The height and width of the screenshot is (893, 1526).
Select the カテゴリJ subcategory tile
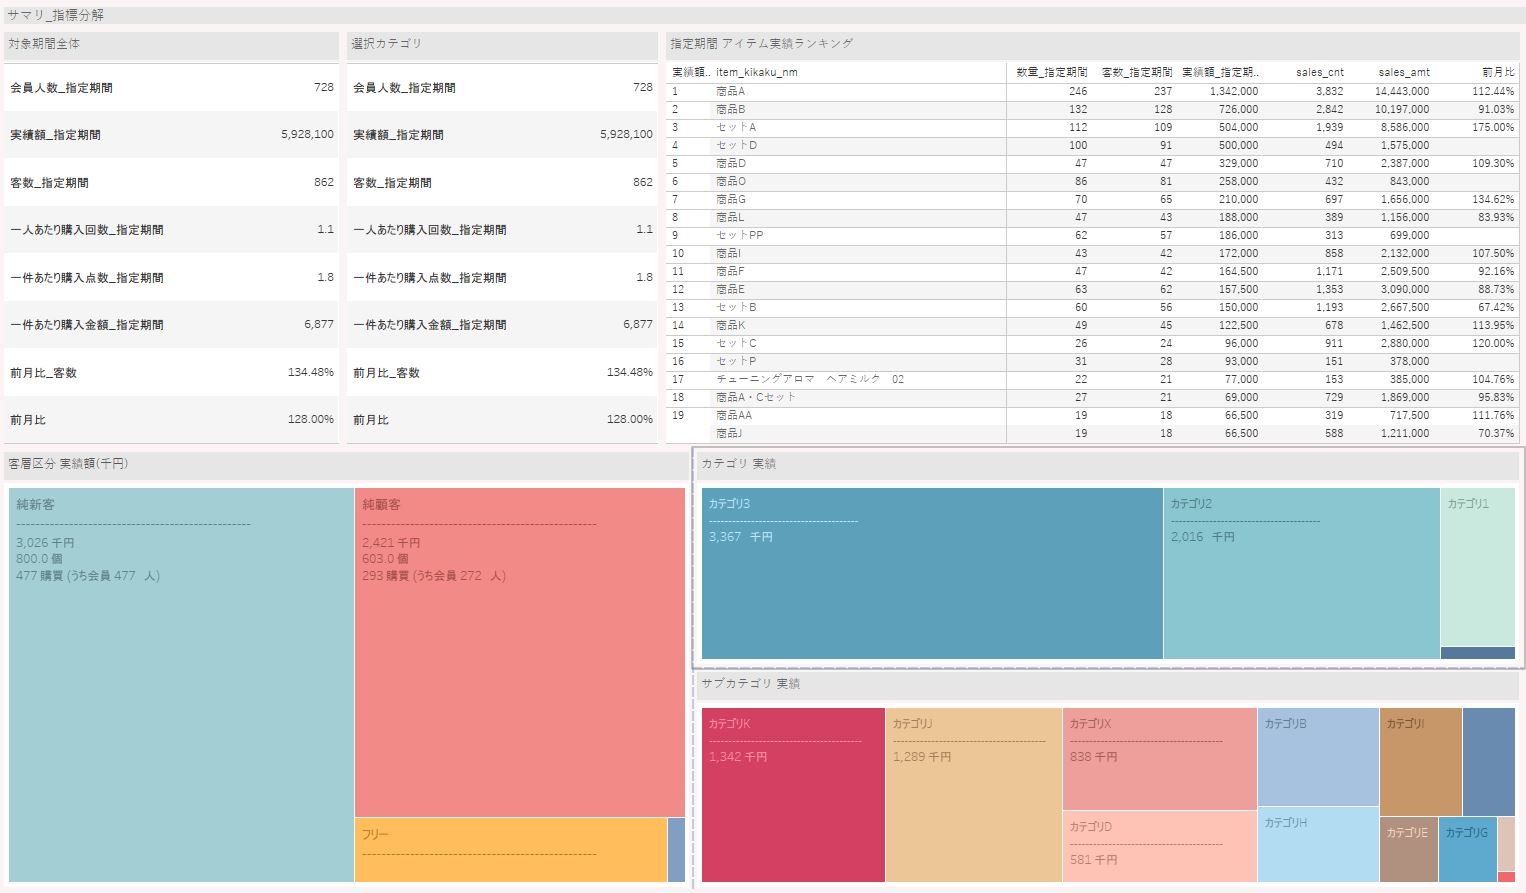coord(974,795)
